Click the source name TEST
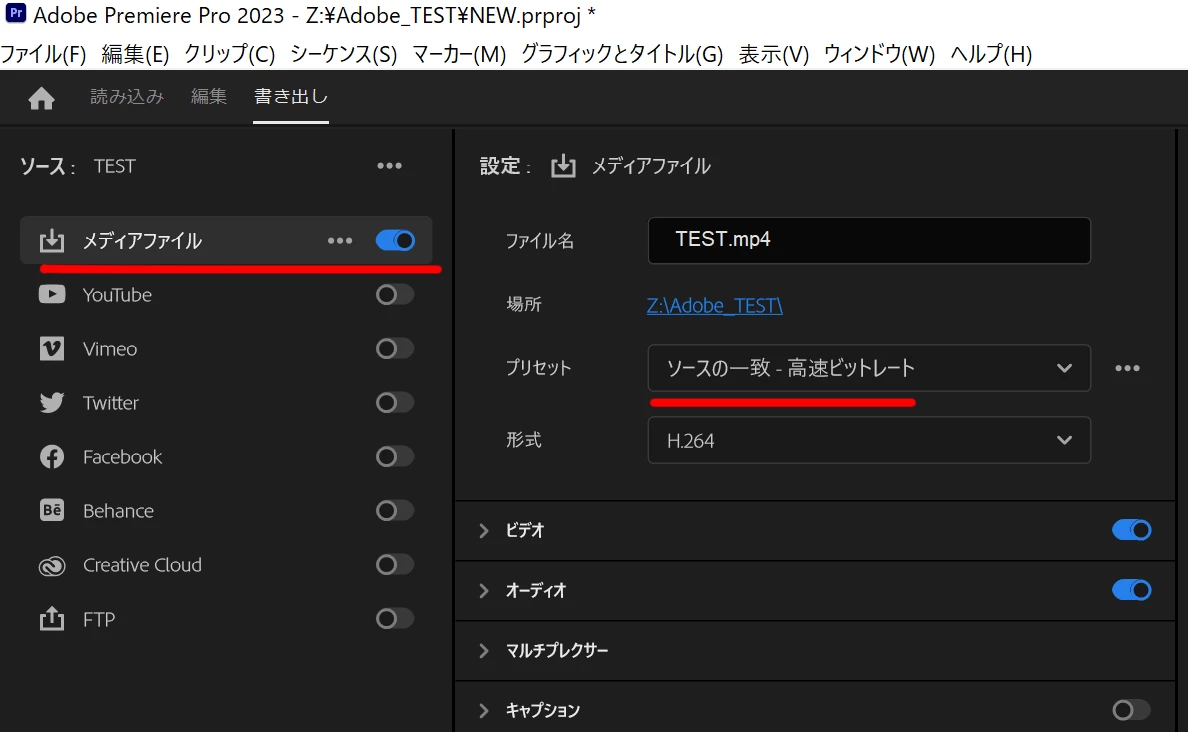This screenshot has width=1188, height=732. pyautogui.click(x=114, y=166)
